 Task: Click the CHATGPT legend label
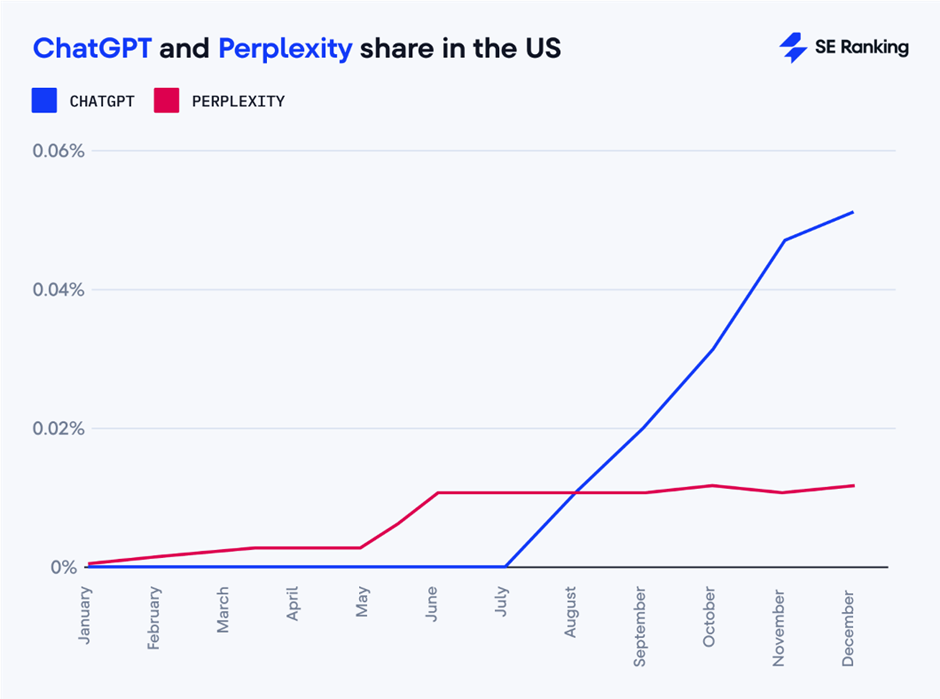(x=104, y=101)
